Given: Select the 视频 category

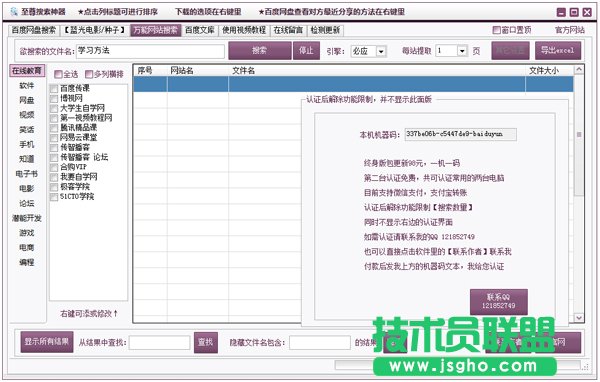Looking at the screenshot, I should (x=27, y=115).
